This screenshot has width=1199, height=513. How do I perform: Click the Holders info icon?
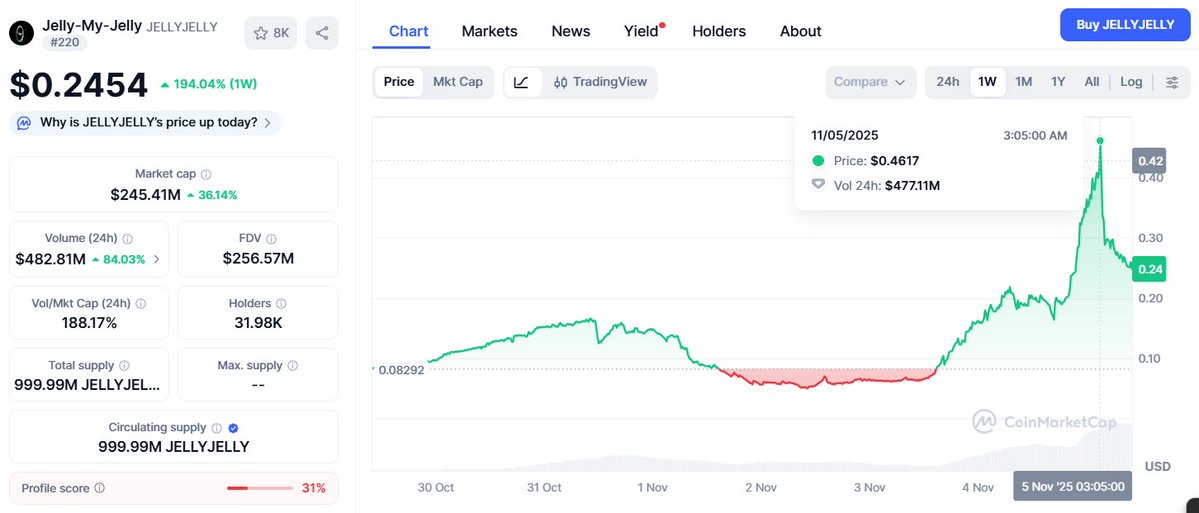(x=281, y=303)
